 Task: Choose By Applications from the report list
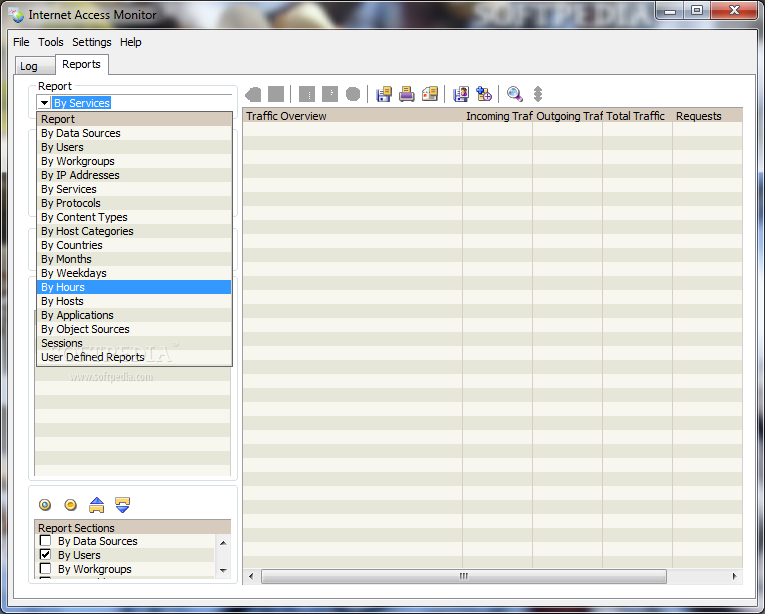134,315
